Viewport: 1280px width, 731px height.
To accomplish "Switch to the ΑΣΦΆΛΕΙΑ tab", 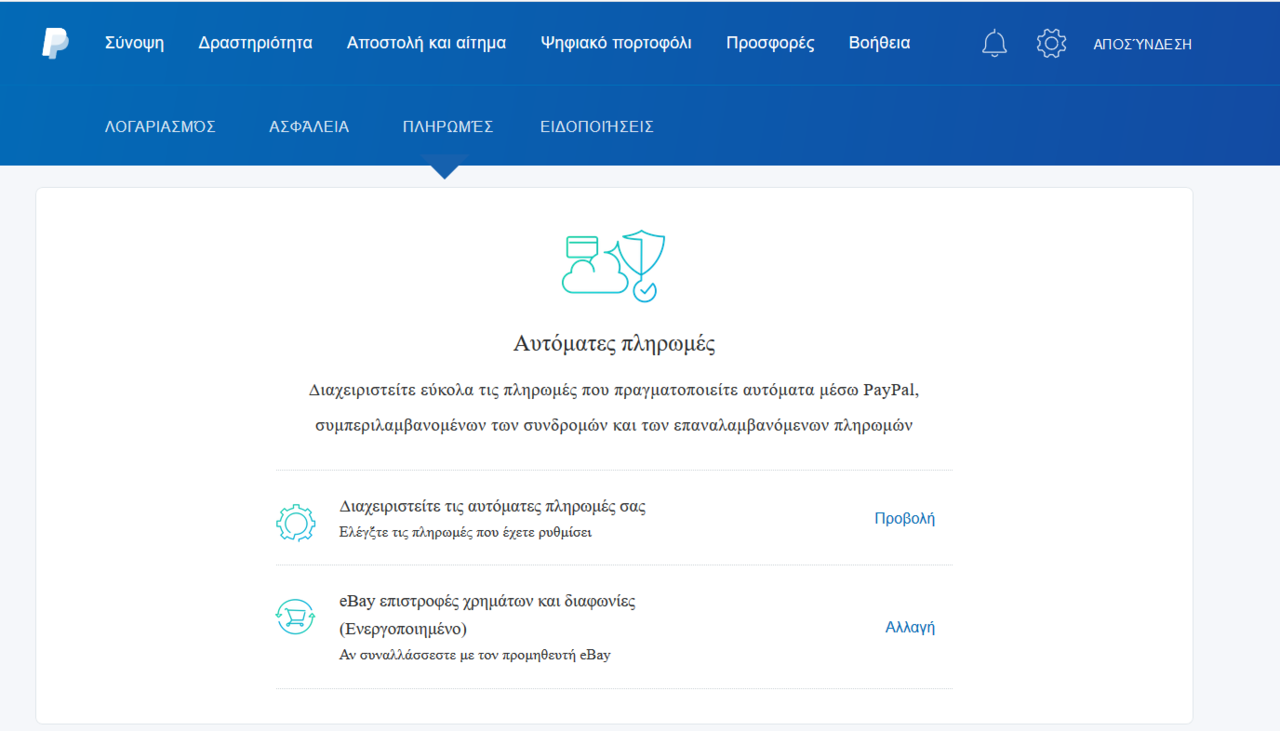I will (309, 127).
